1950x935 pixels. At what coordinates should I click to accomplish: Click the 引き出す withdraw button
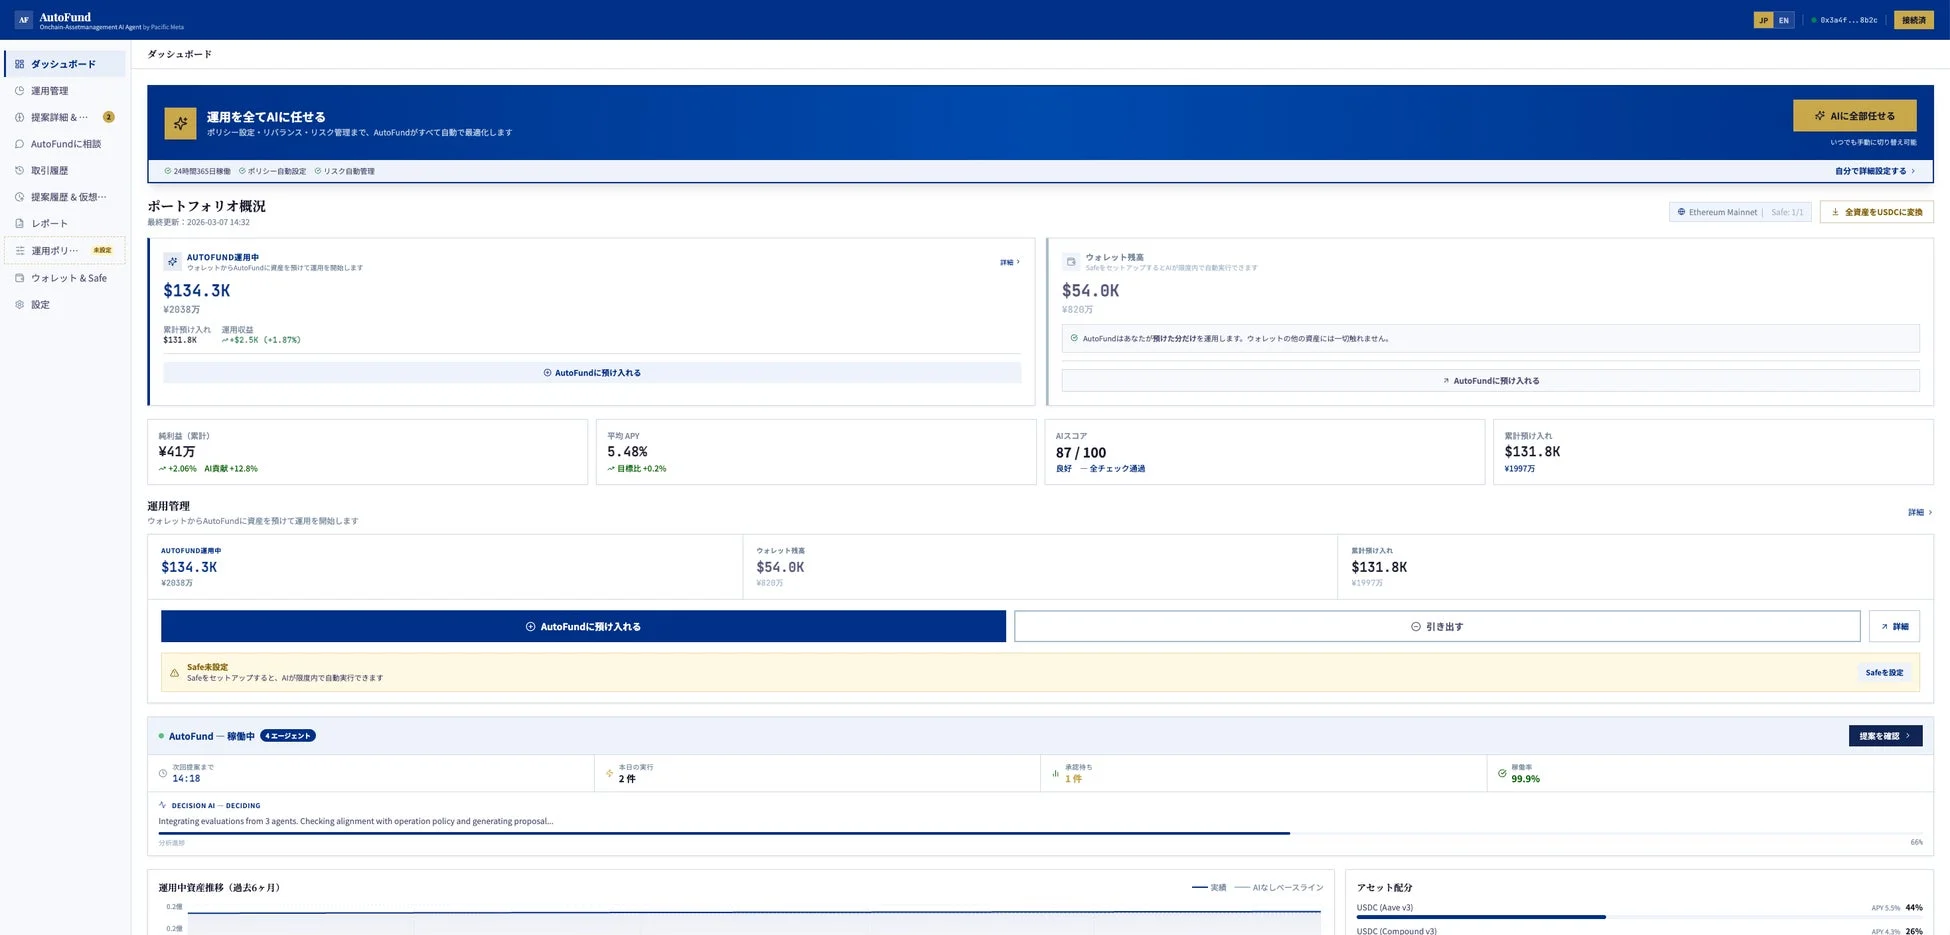(x=1436, y=627)
